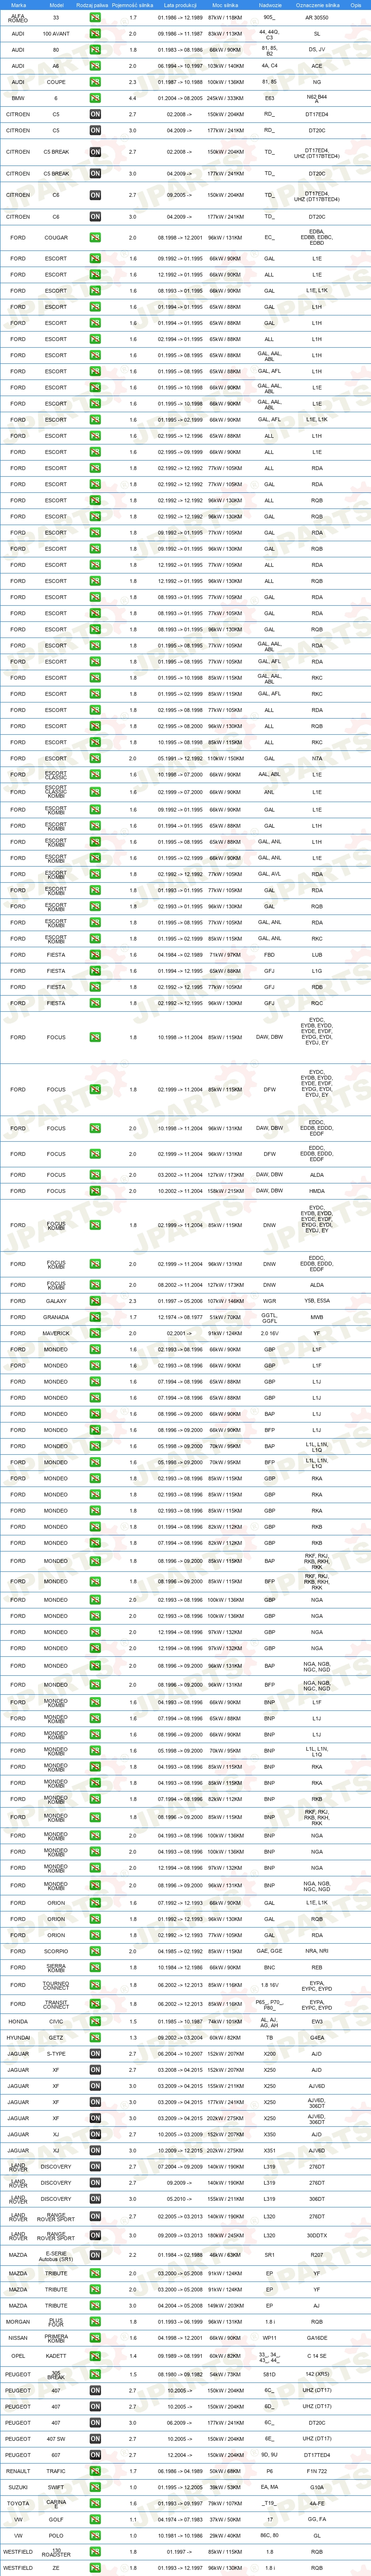Click the petrol icon for Honda Civic

pos(95,2021)
